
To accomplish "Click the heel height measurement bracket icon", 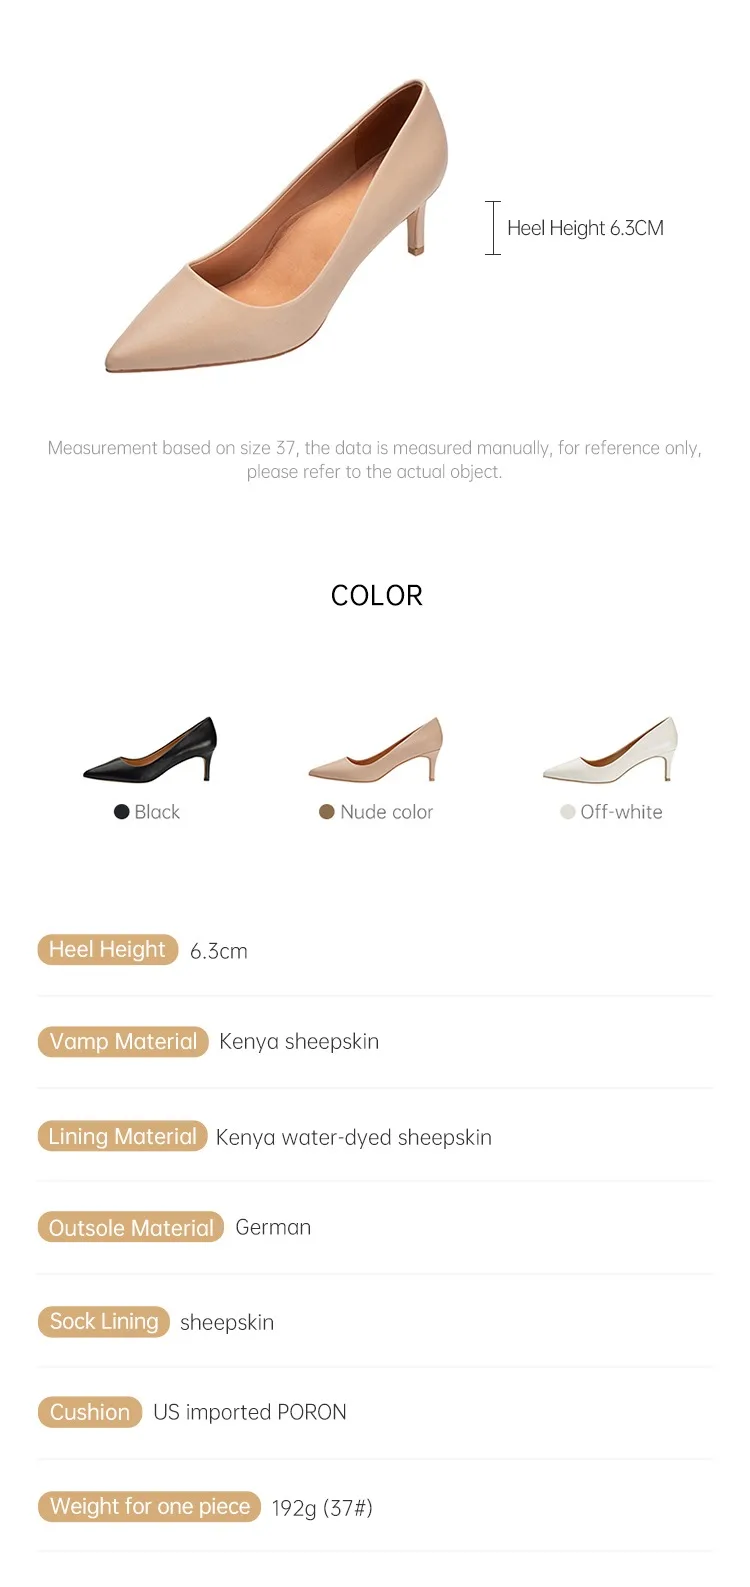I will click(x=493, y=228).
